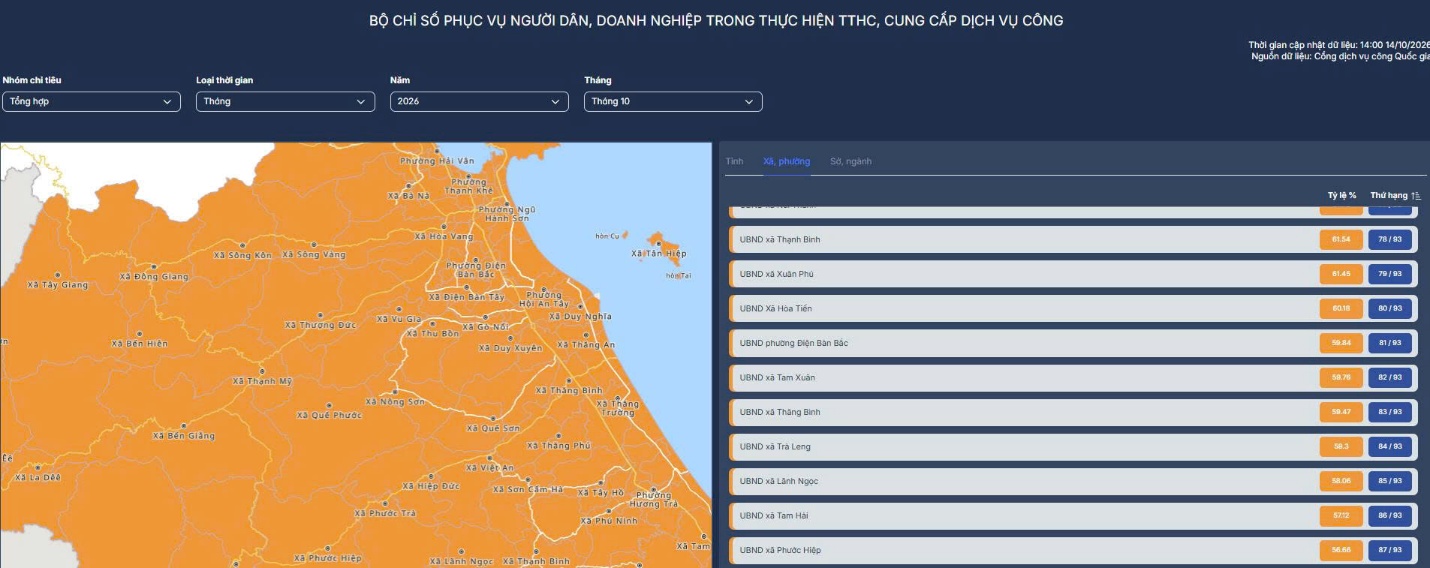Select the UBND xã Phước Hiệp row

(1072, 550)
